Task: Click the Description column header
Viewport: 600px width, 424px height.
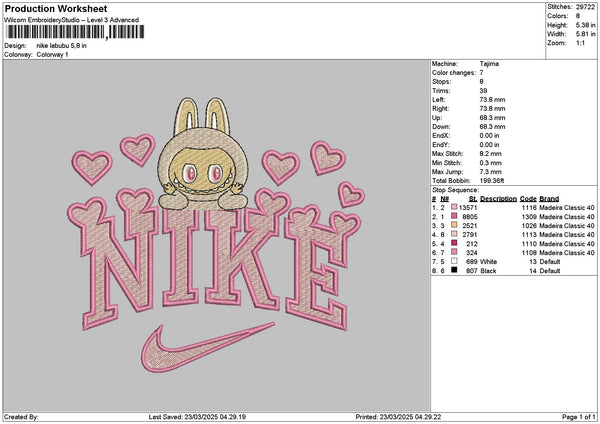Action: click(498, 198)
